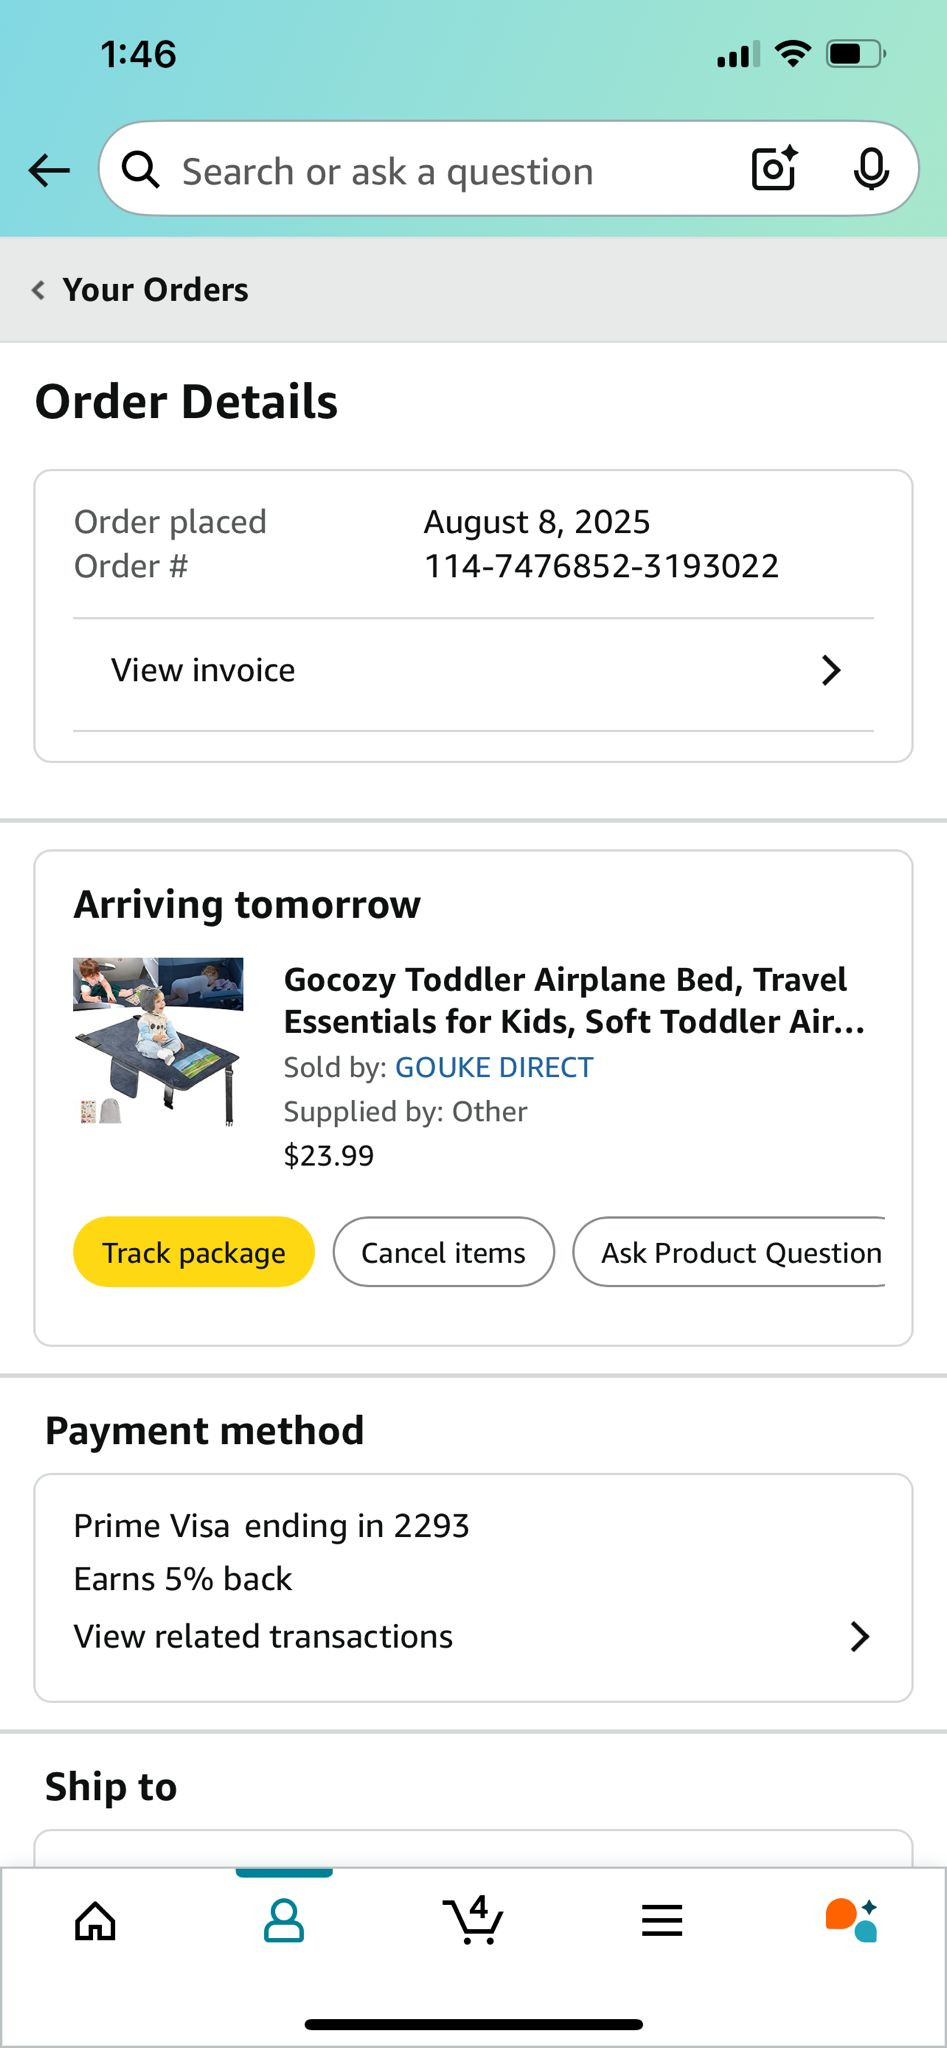Image resolution: width=947 pixels, height=2048 pixels.
Task: Focus the search or ask question field
Action: 440,171
